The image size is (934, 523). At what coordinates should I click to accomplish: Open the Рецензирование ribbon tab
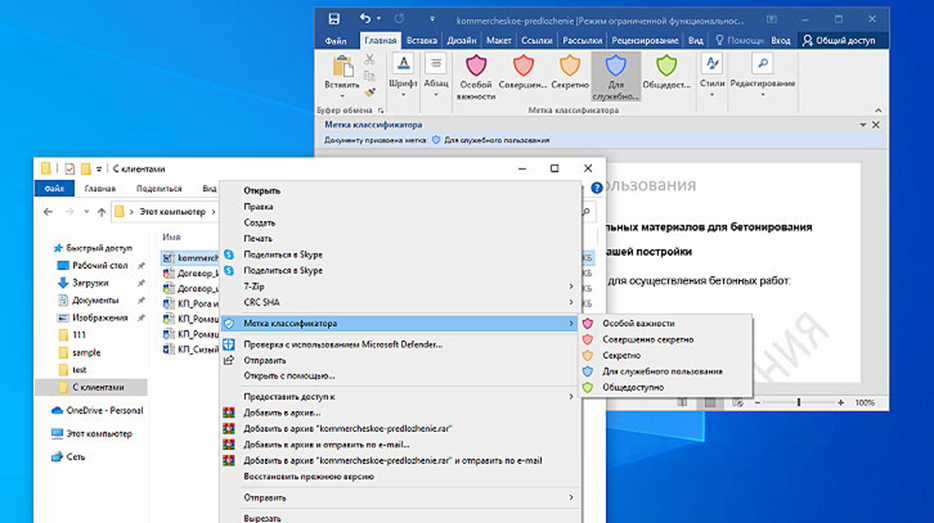tap(645, 41)
